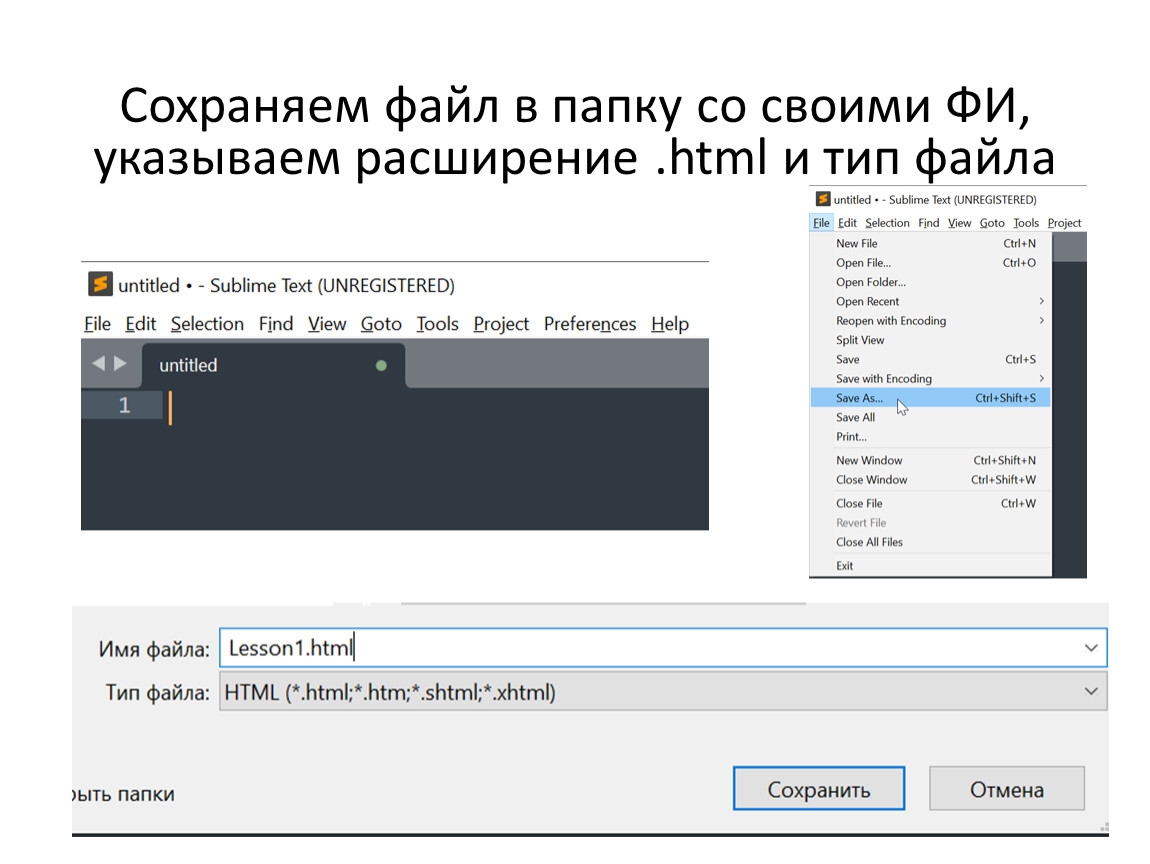Open the file name history dropdown arrow

tap(1091, 648)
